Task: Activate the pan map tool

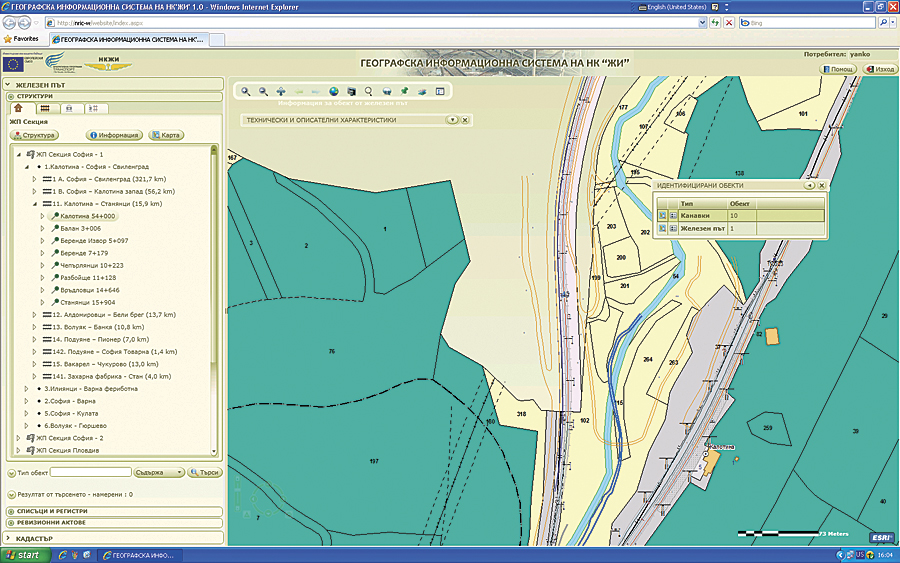Action: pos(281,91)
